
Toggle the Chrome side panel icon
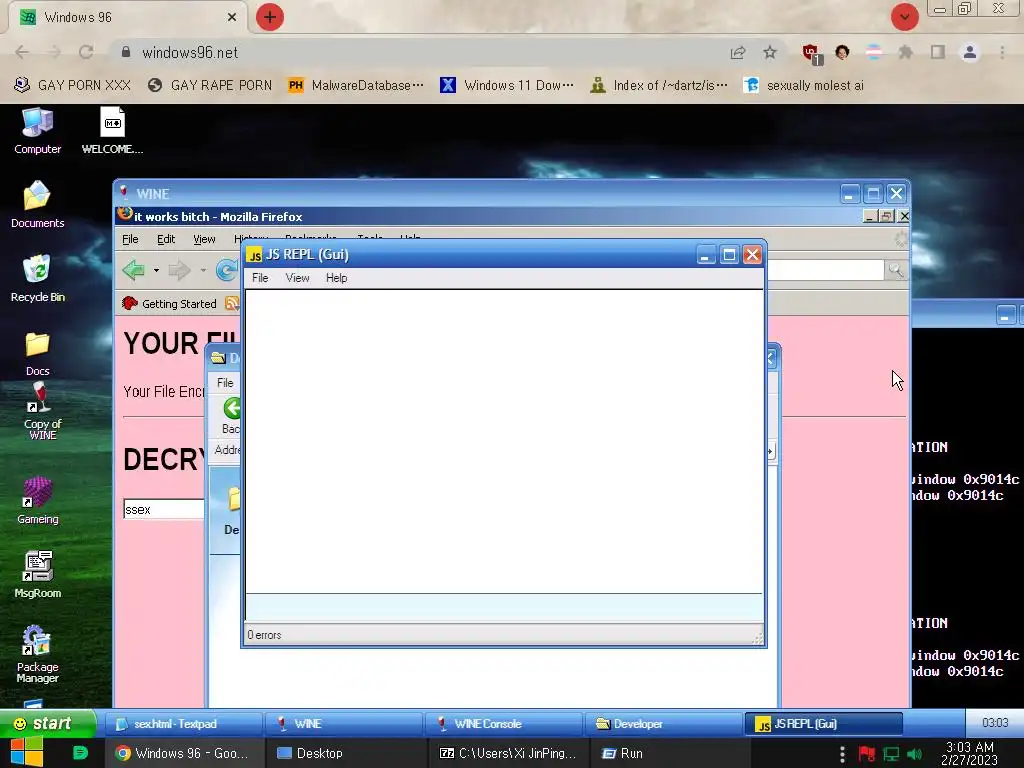click(938, 52)
